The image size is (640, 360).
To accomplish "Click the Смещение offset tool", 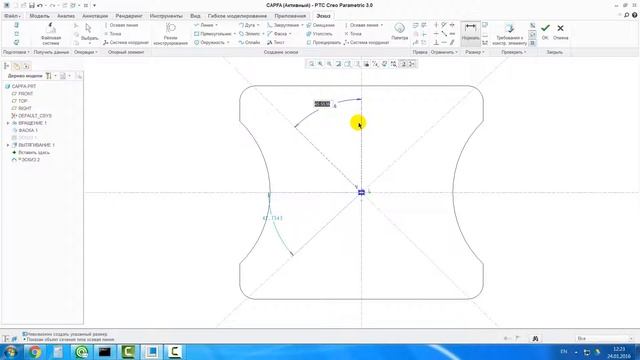I will point(320,25).
